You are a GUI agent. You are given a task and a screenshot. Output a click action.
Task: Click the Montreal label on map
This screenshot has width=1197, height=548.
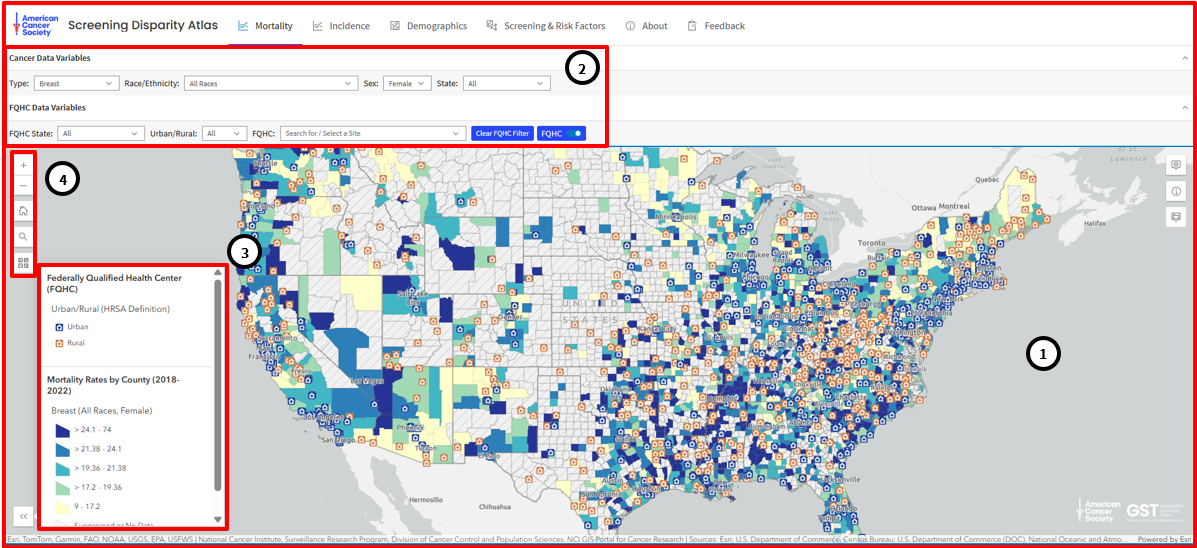click(954, 207)
